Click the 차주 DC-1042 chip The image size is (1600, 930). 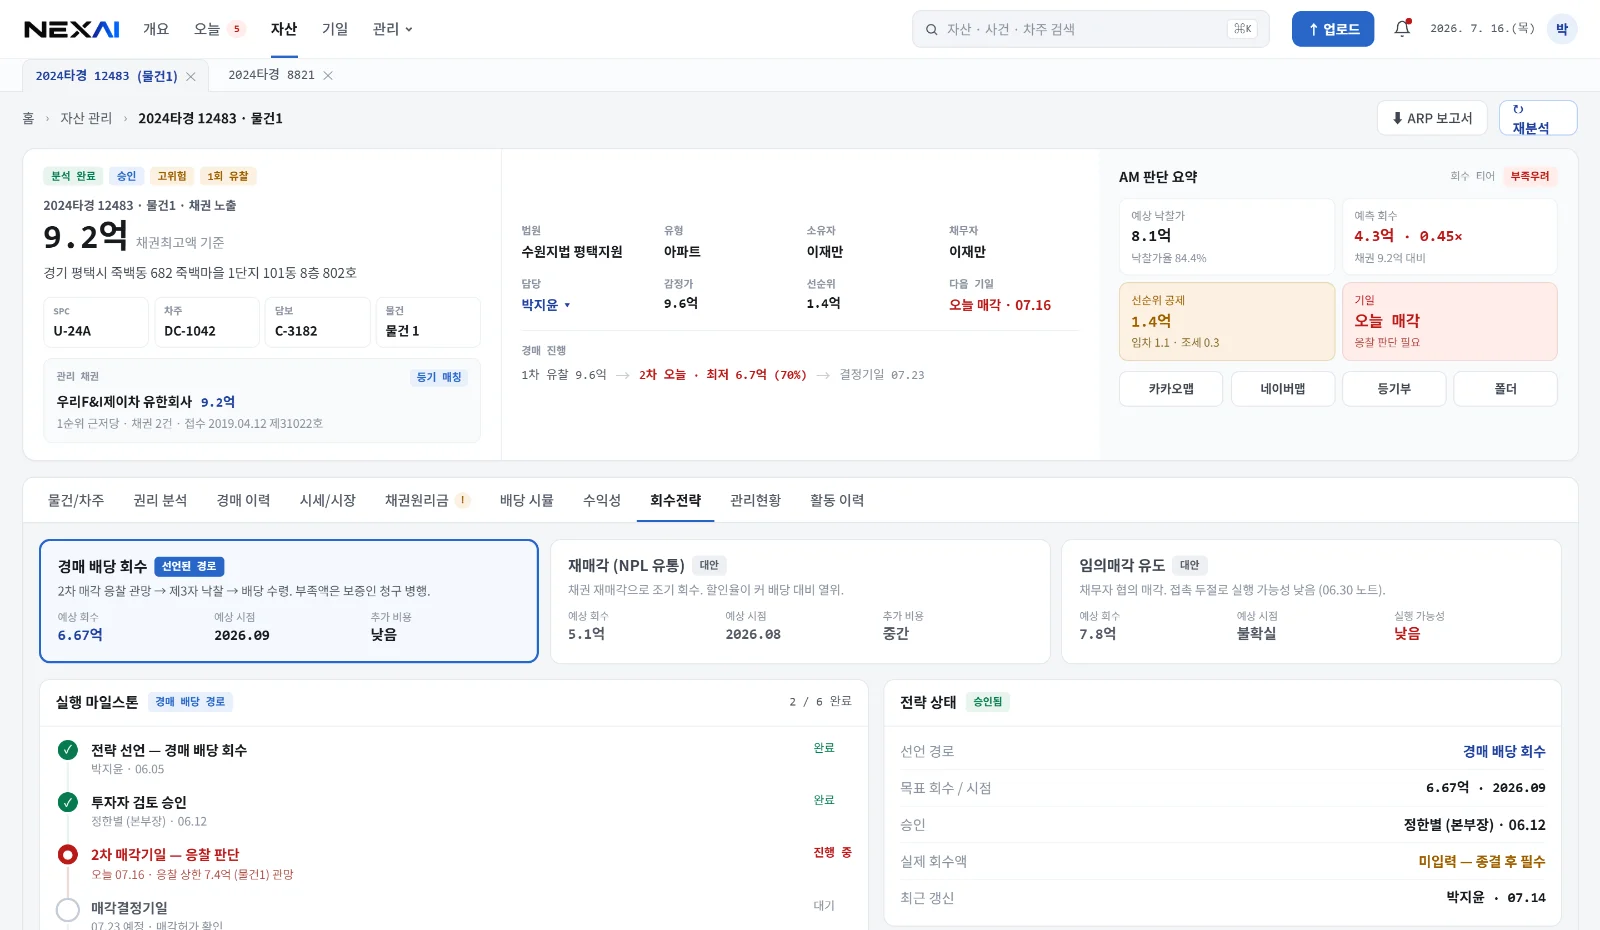207,322
